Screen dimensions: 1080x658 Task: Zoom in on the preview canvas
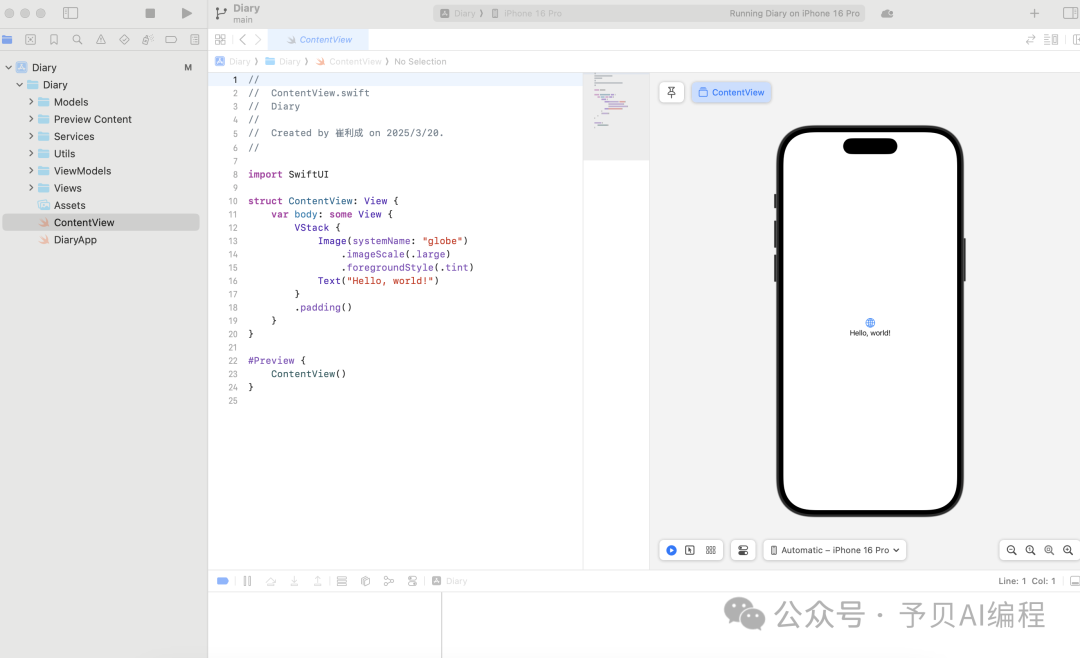[x=1068, y=550]
